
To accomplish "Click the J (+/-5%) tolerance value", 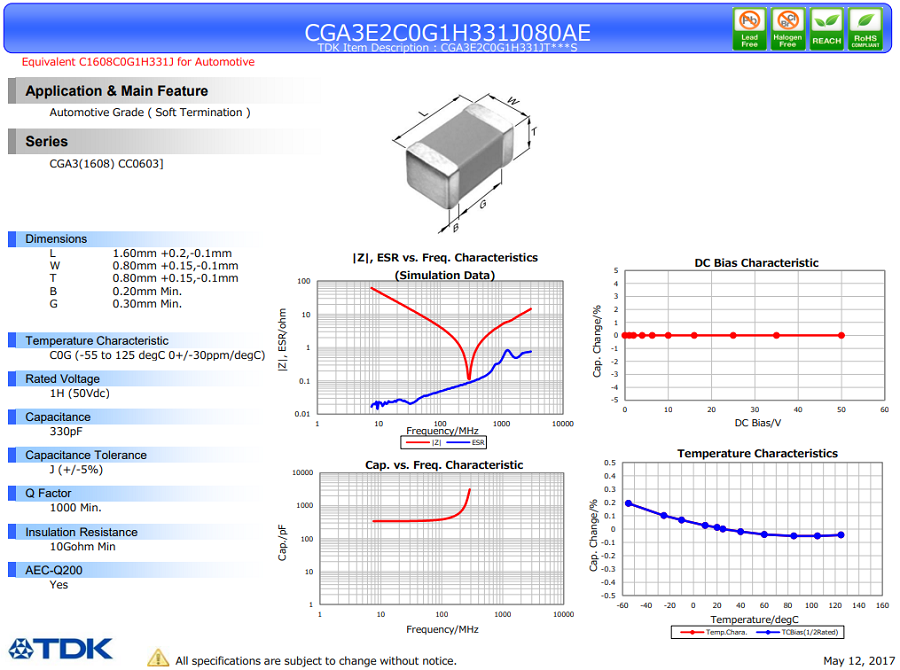I will (76, 470).
